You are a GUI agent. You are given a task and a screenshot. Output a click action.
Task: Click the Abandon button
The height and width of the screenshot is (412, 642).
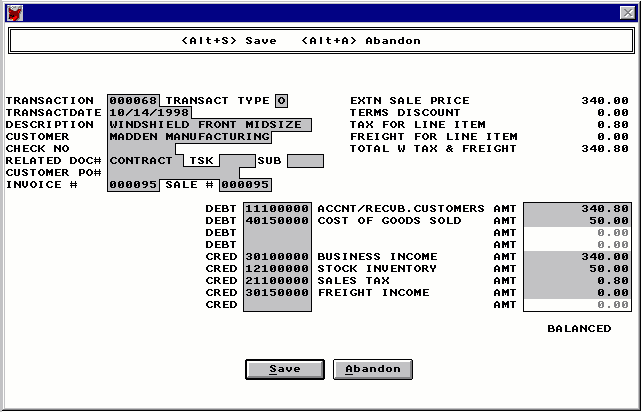[x=373, y=369]
